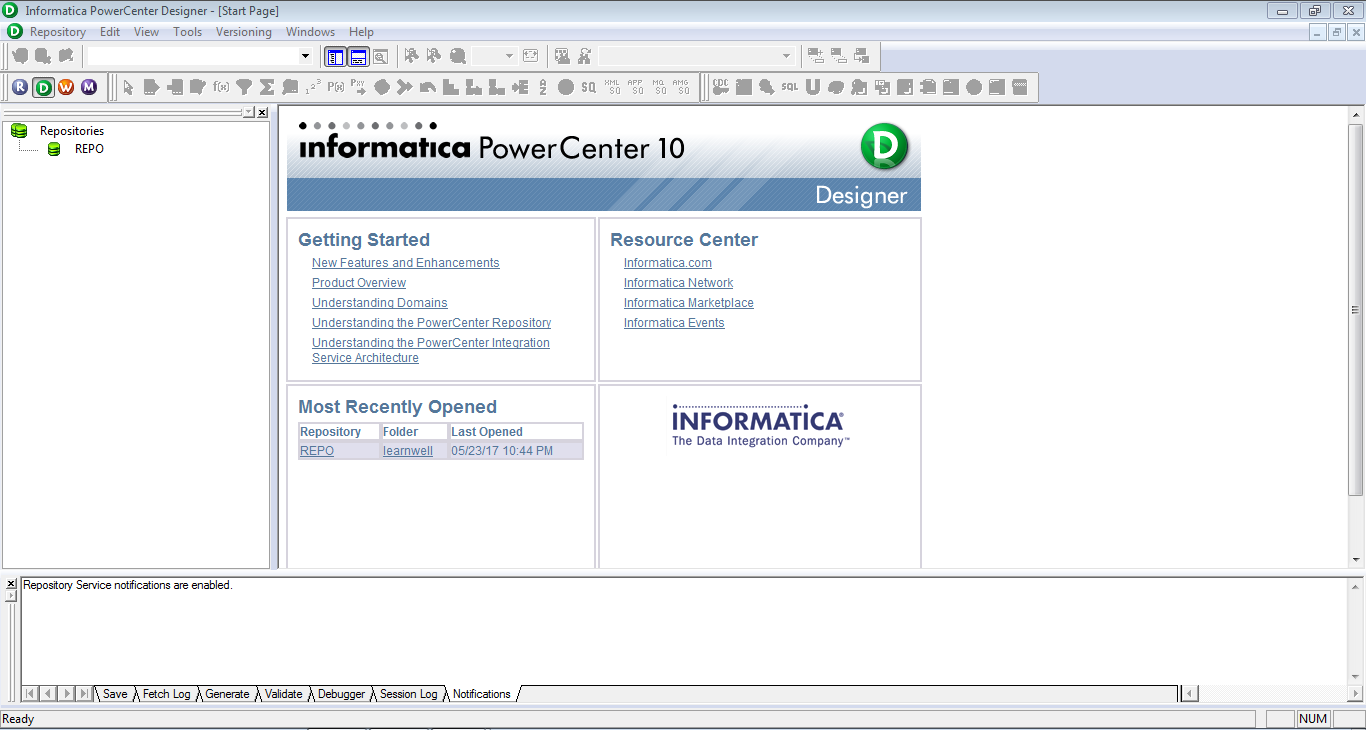This screenshot has width=1366, height=730.
Task: Select the P(x) Stored Procedure icon
Action: (x=336, y=87)
